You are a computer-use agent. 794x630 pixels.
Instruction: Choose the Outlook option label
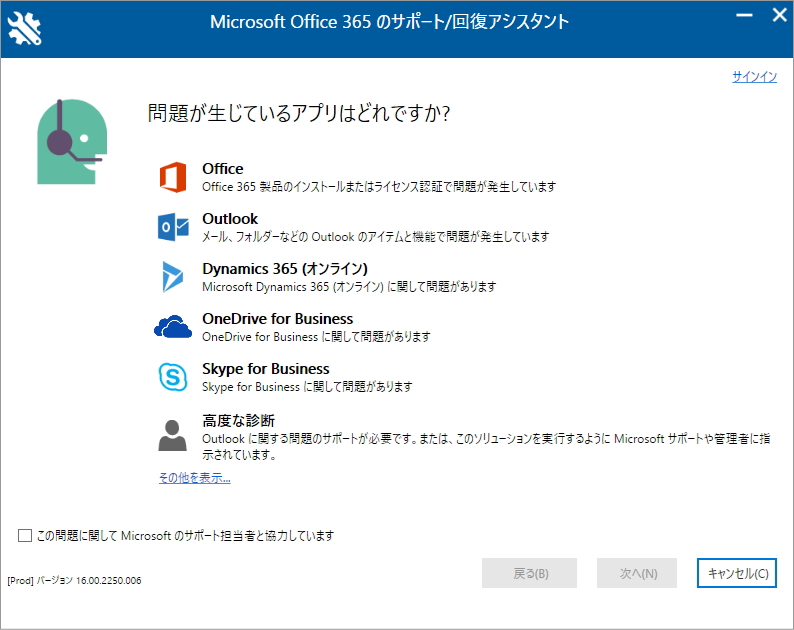click(x=230, y=219)
